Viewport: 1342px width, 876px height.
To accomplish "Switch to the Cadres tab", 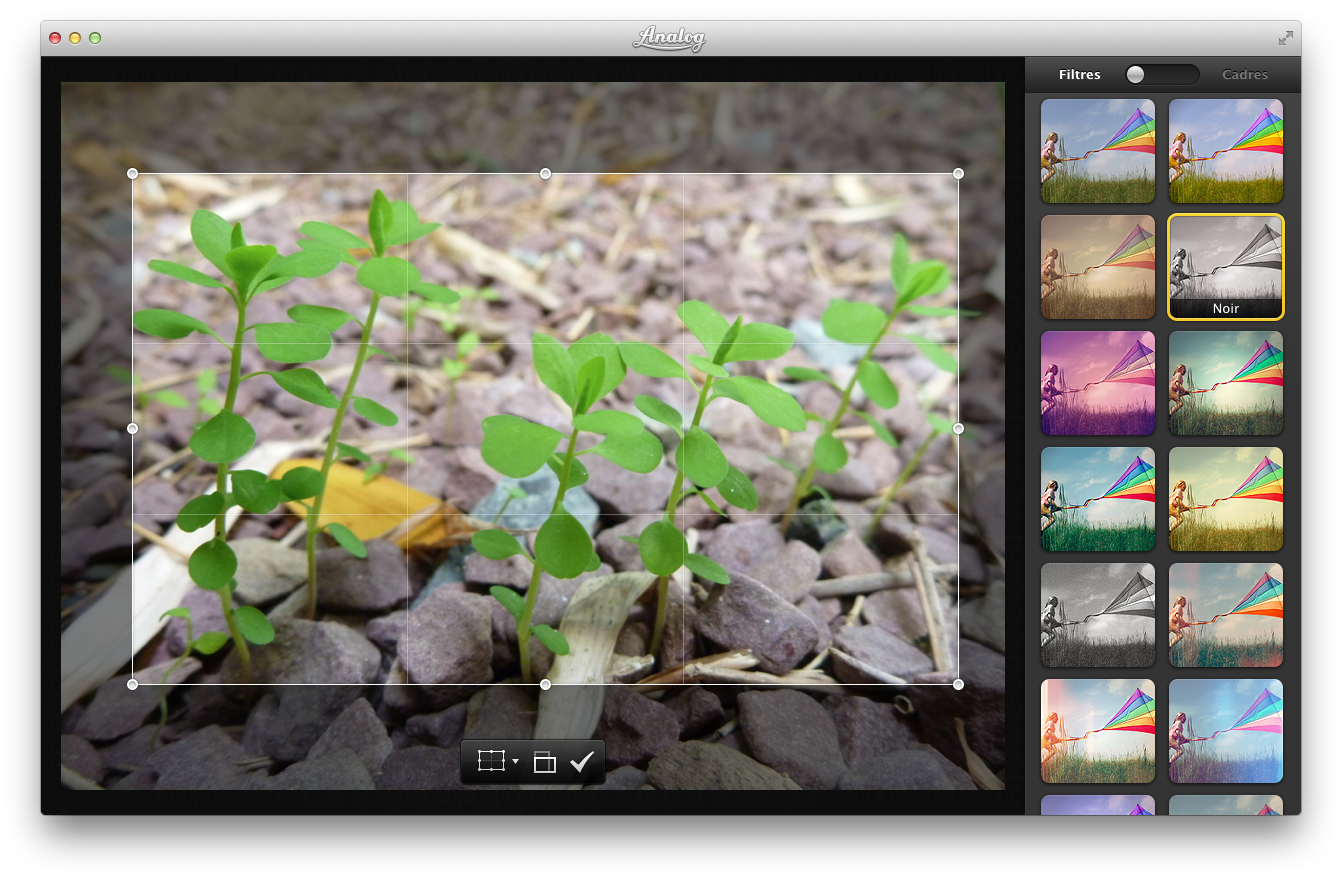I will [x=1244, y=75].
